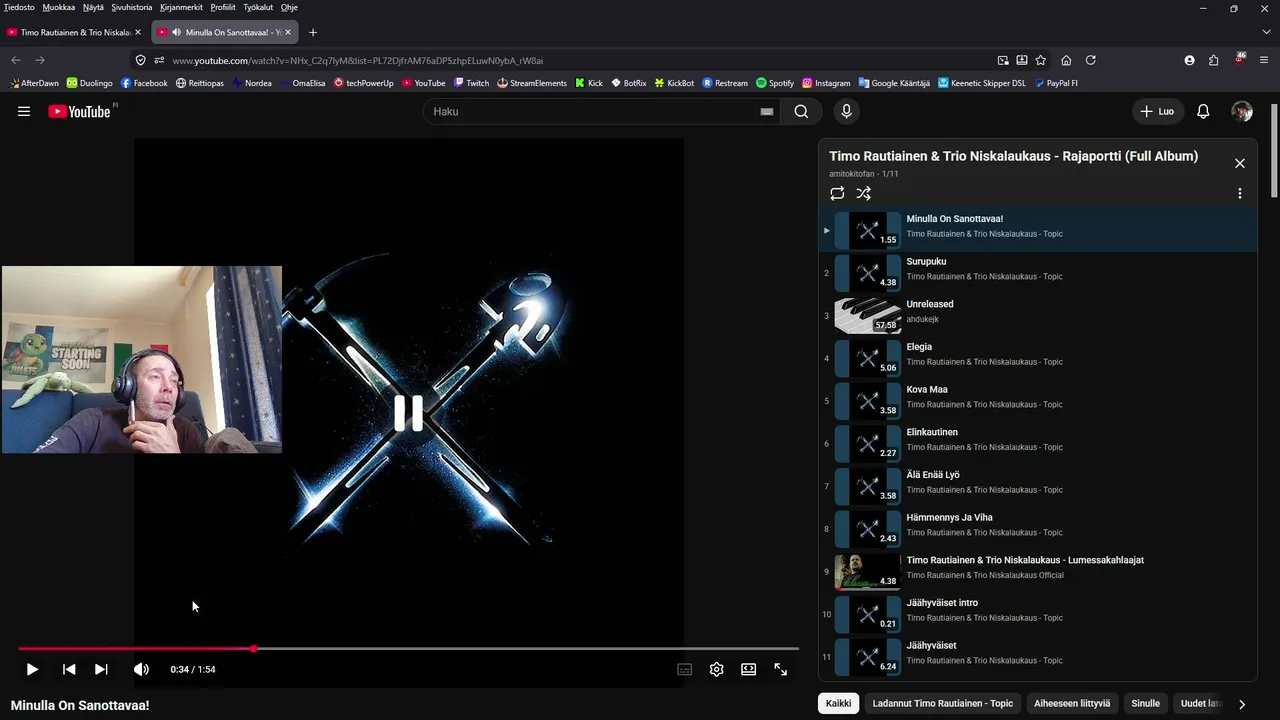This screenshot has width=1280, height=720.
Task: Open Firefox application hamburger menu
Action: click(x=1265, y=60)
